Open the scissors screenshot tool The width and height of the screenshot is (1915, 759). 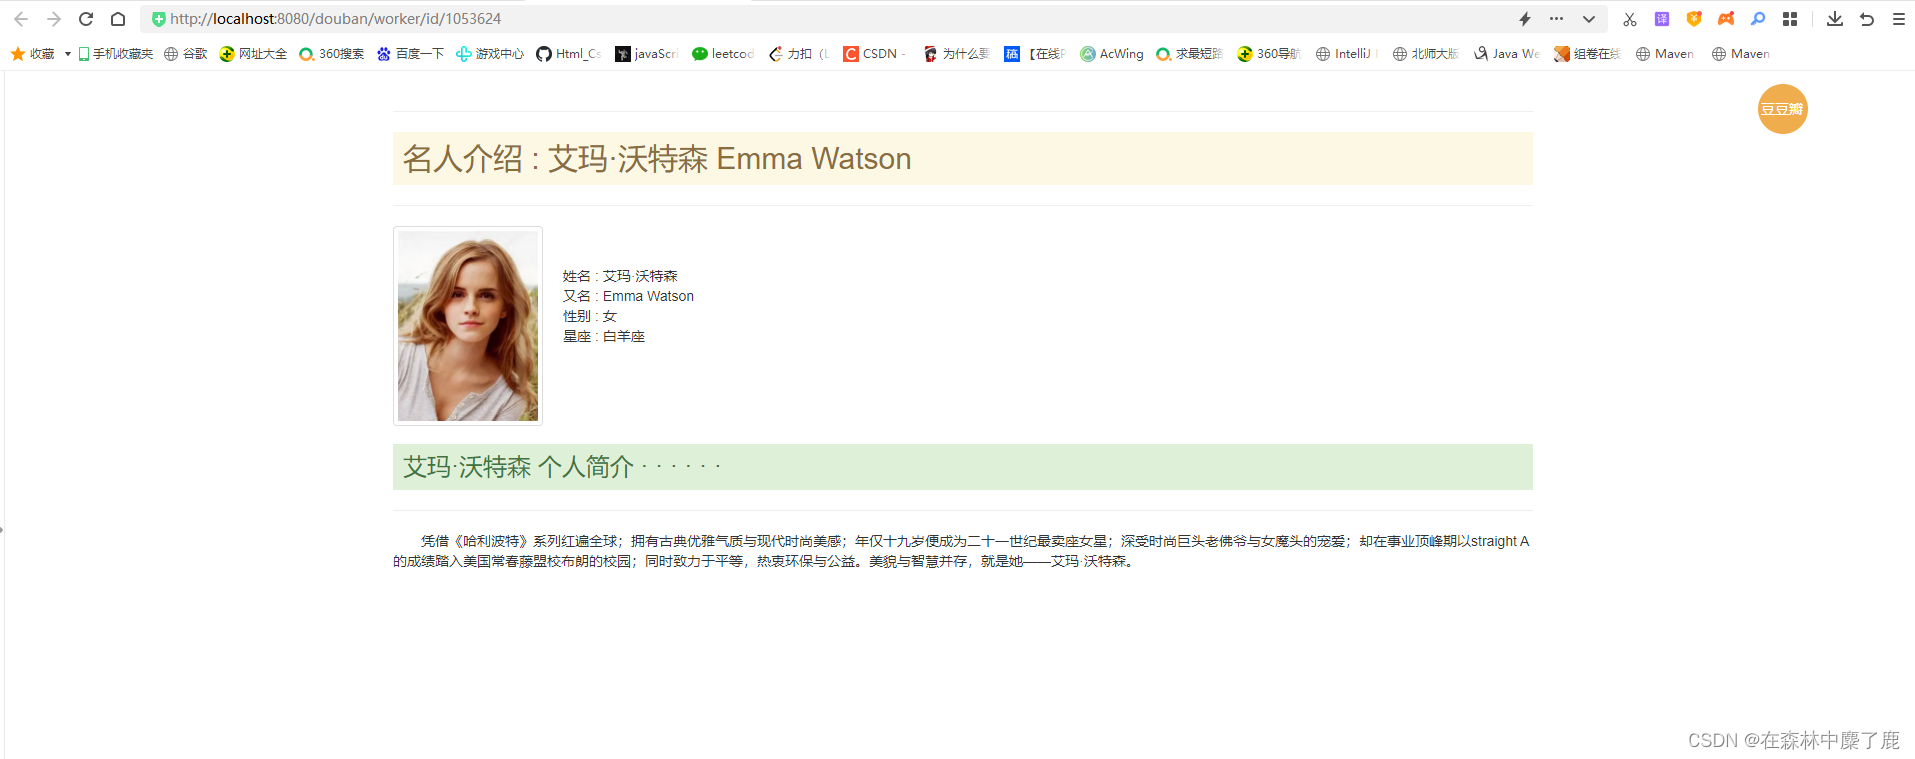pos(1630,19)
